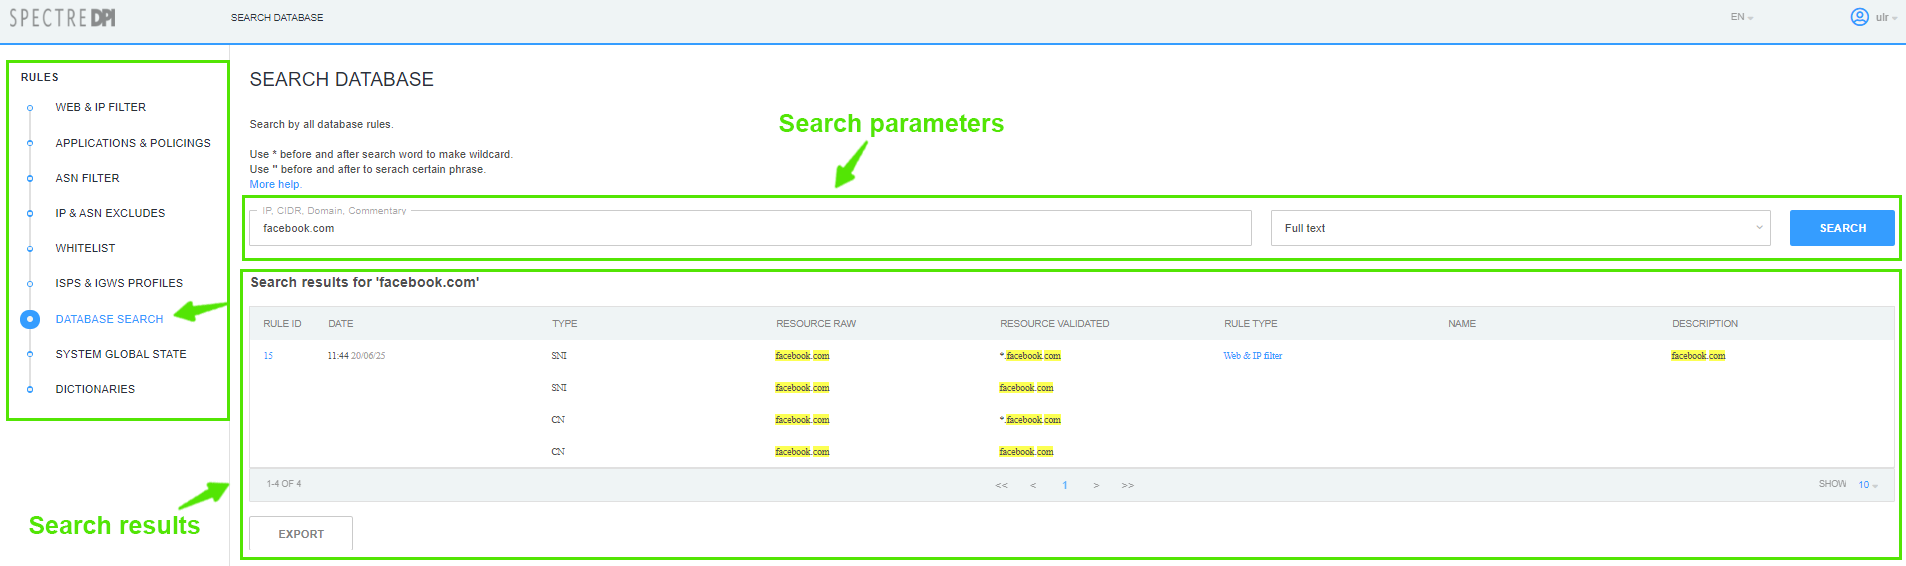
Task: Select ISPs & IGWs Profiles
Action: click(119, 283)
